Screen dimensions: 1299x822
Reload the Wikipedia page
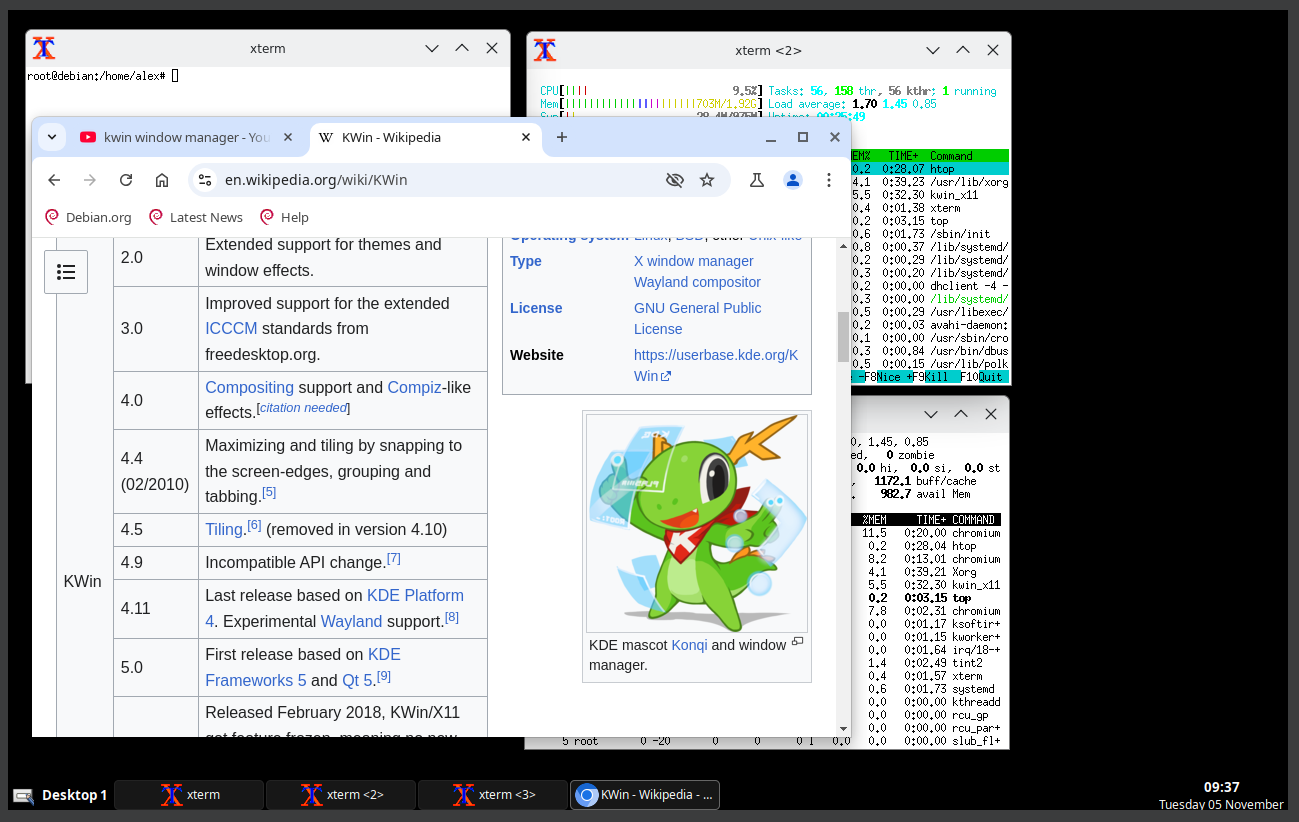126,180
